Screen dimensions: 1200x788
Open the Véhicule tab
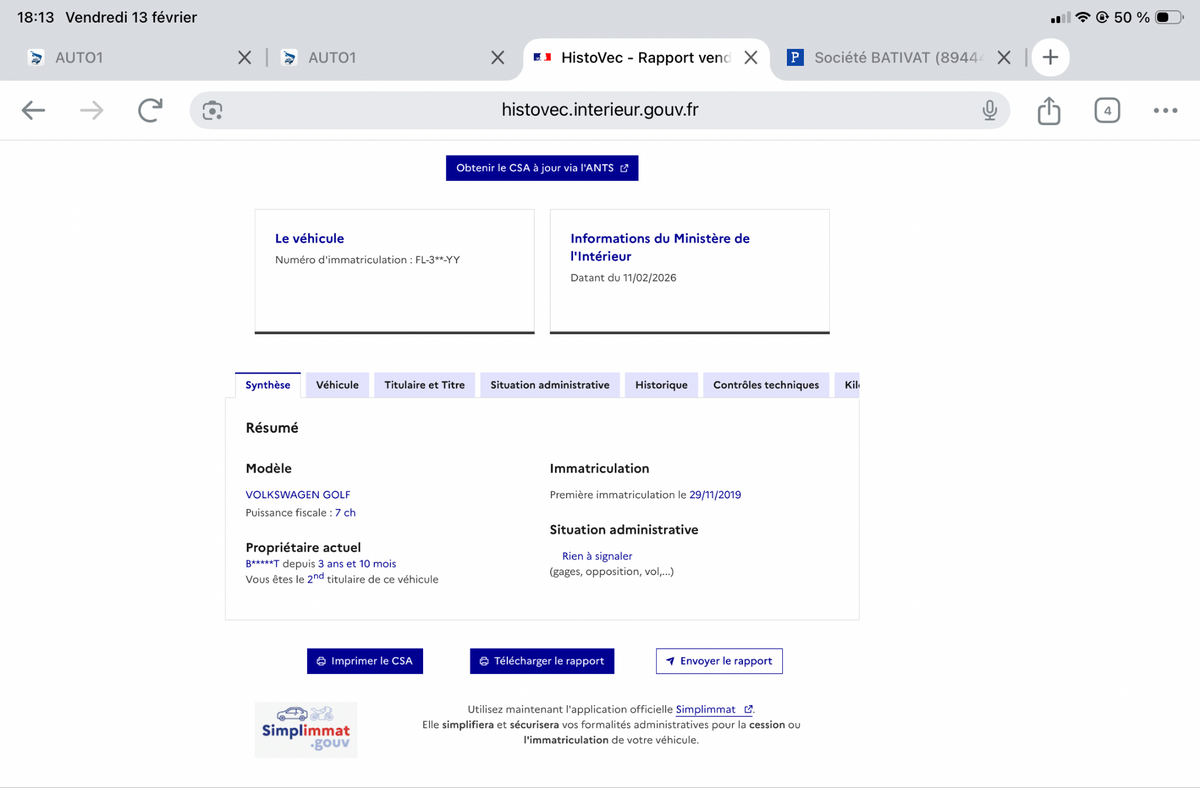[337, 385]
